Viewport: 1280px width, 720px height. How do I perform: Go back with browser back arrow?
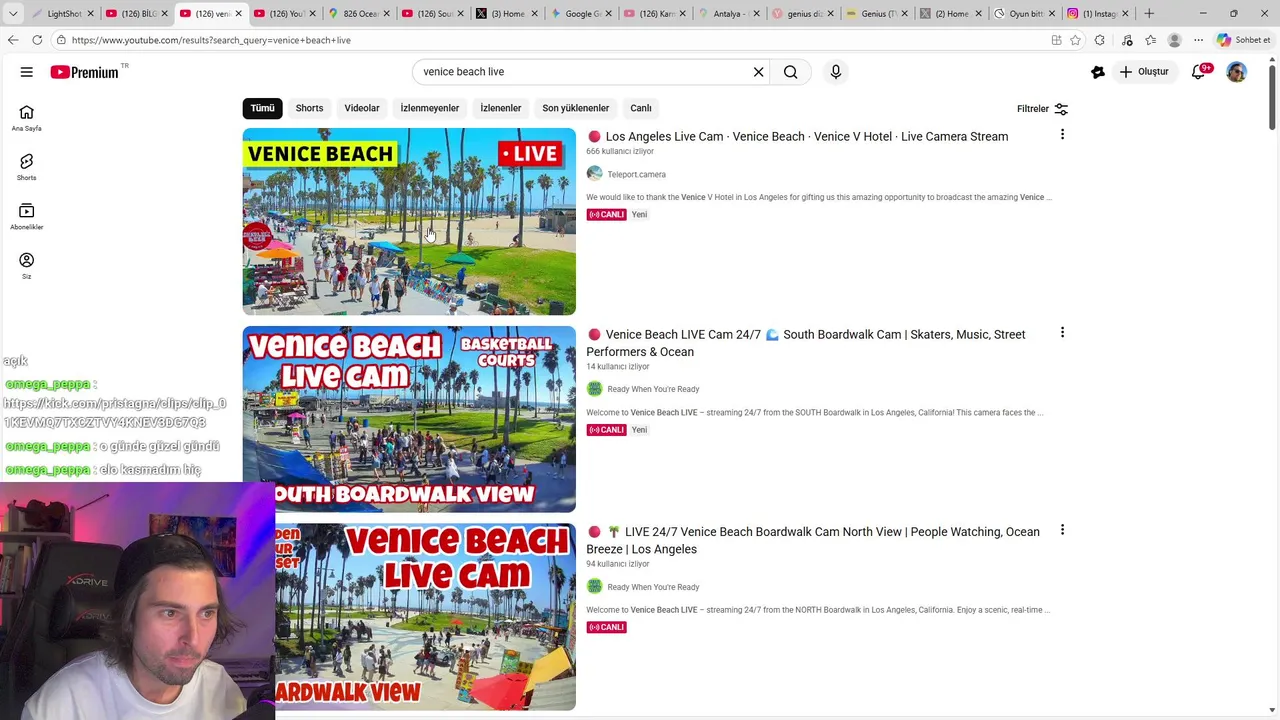[x=13, y=40]
